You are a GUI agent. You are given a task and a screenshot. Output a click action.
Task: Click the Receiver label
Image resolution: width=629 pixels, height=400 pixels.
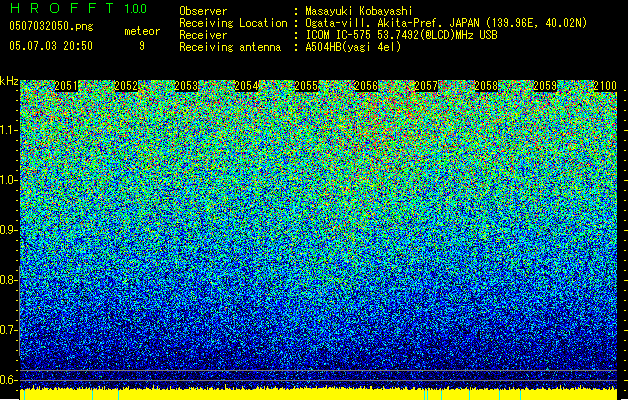pyautogui.click(x=203, y=35)
